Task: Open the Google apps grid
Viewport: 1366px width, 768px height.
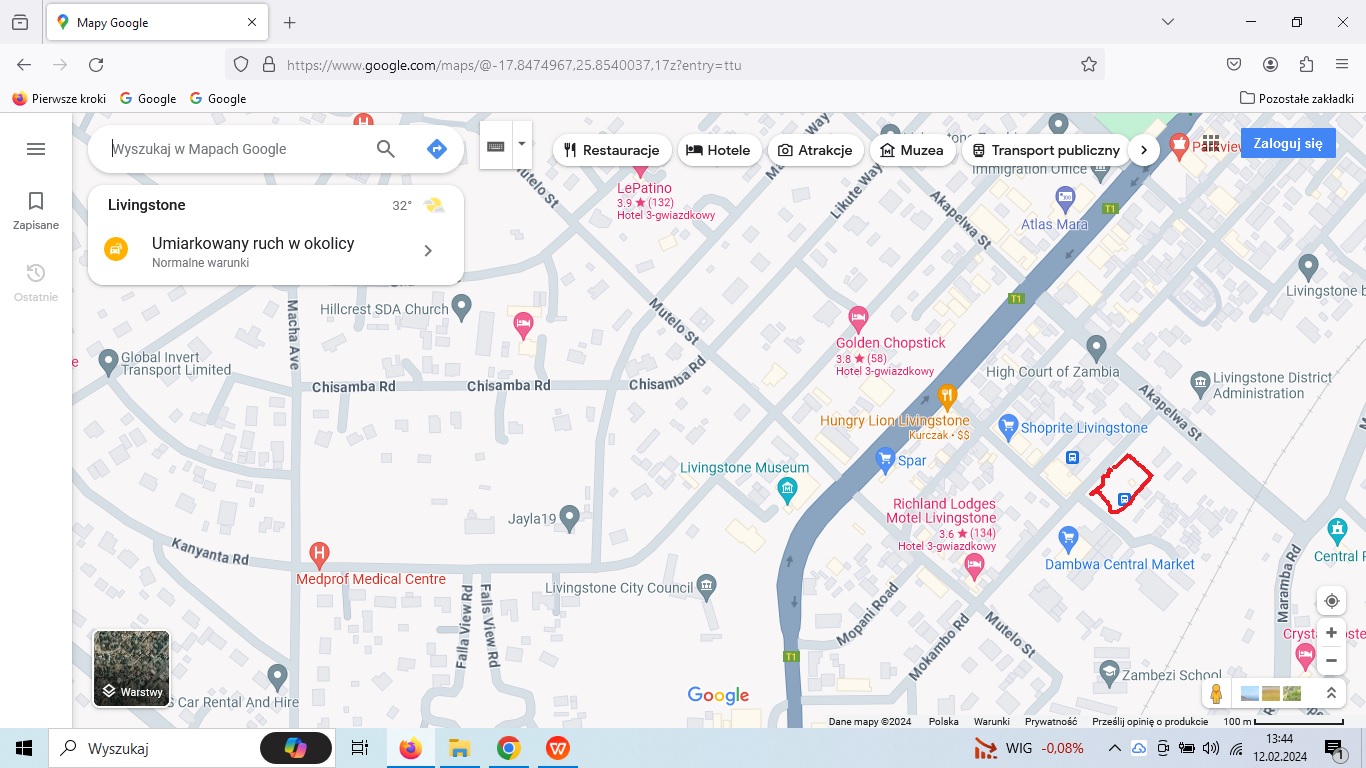Action: [x=1211, y=143]
